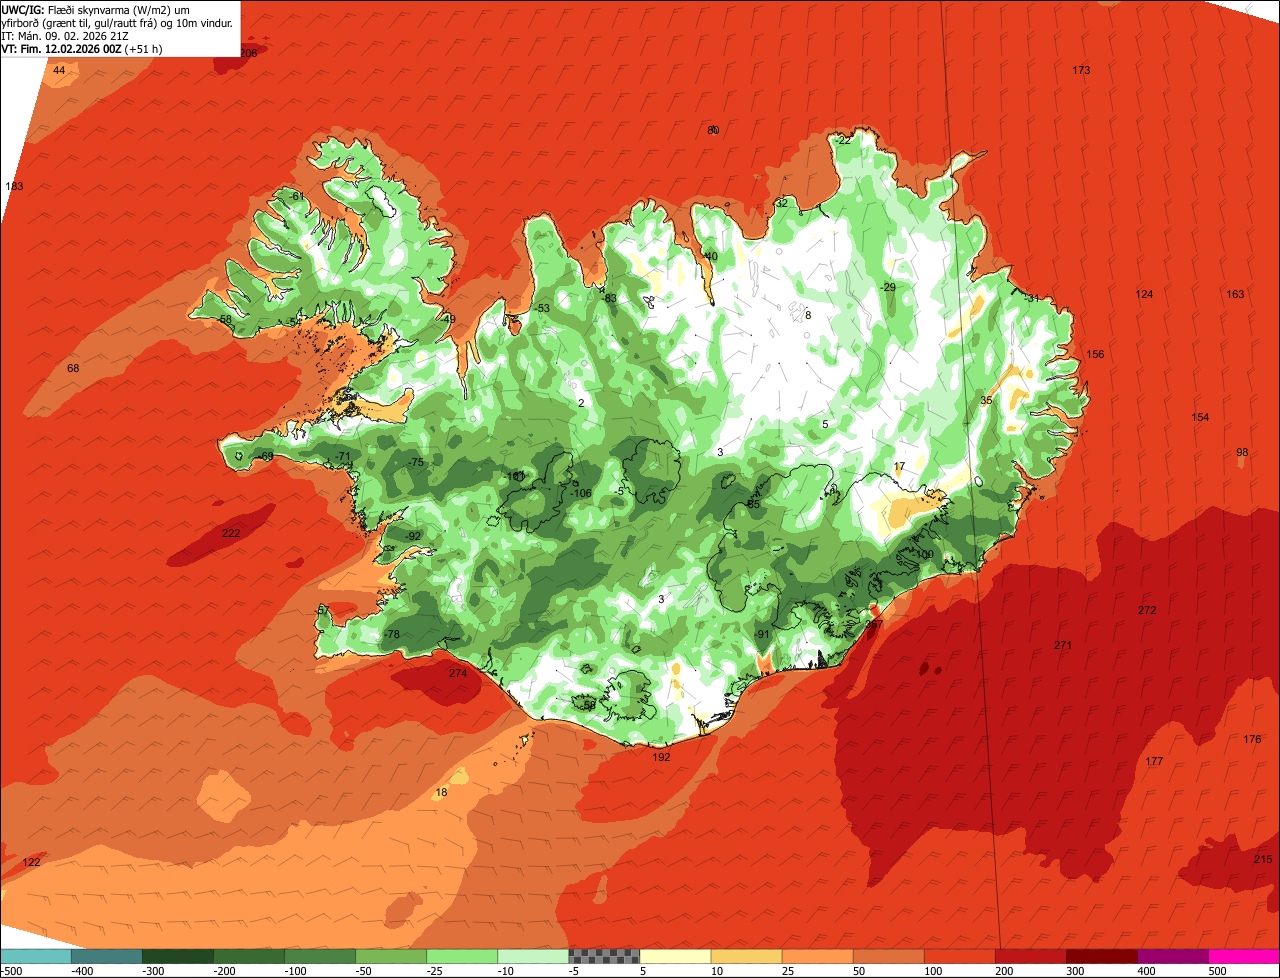Click the map value 35
Image resolution: width=1280 pixels, height=978 pixels.
(986, 400)
